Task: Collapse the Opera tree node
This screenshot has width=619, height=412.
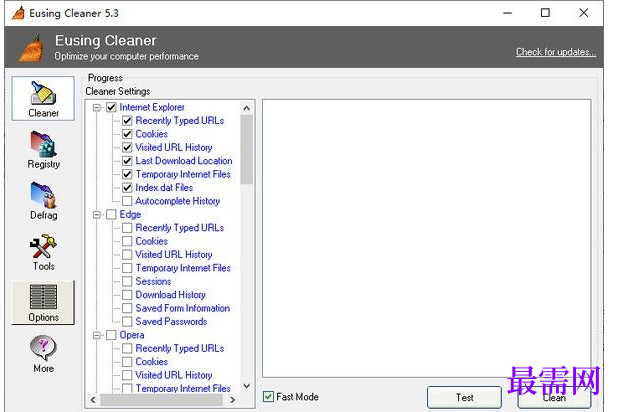Action: (x=97, y=335)
